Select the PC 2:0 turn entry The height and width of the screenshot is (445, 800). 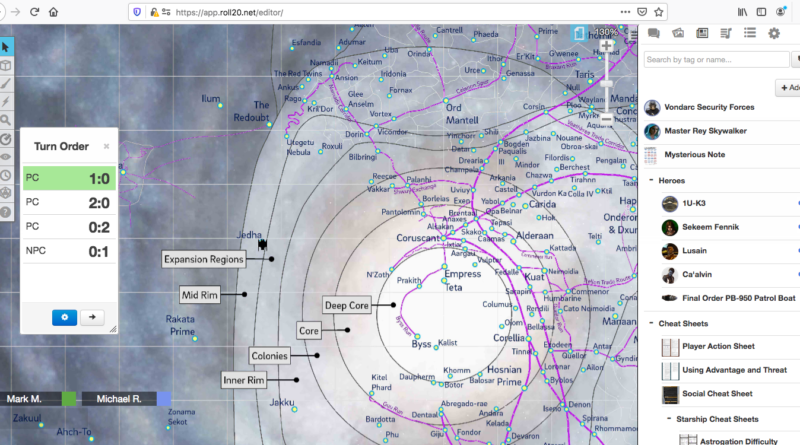(x=69, y=203)
